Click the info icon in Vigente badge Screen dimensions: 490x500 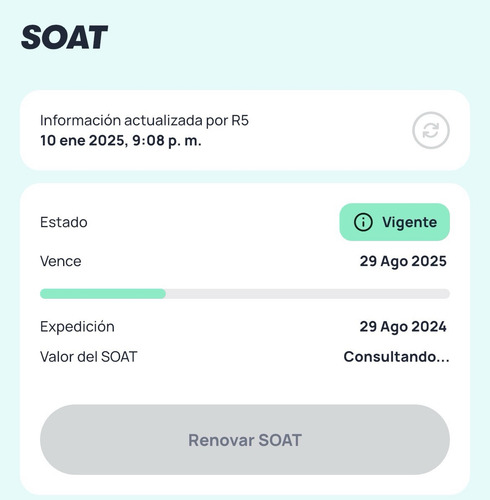[363, 222]
